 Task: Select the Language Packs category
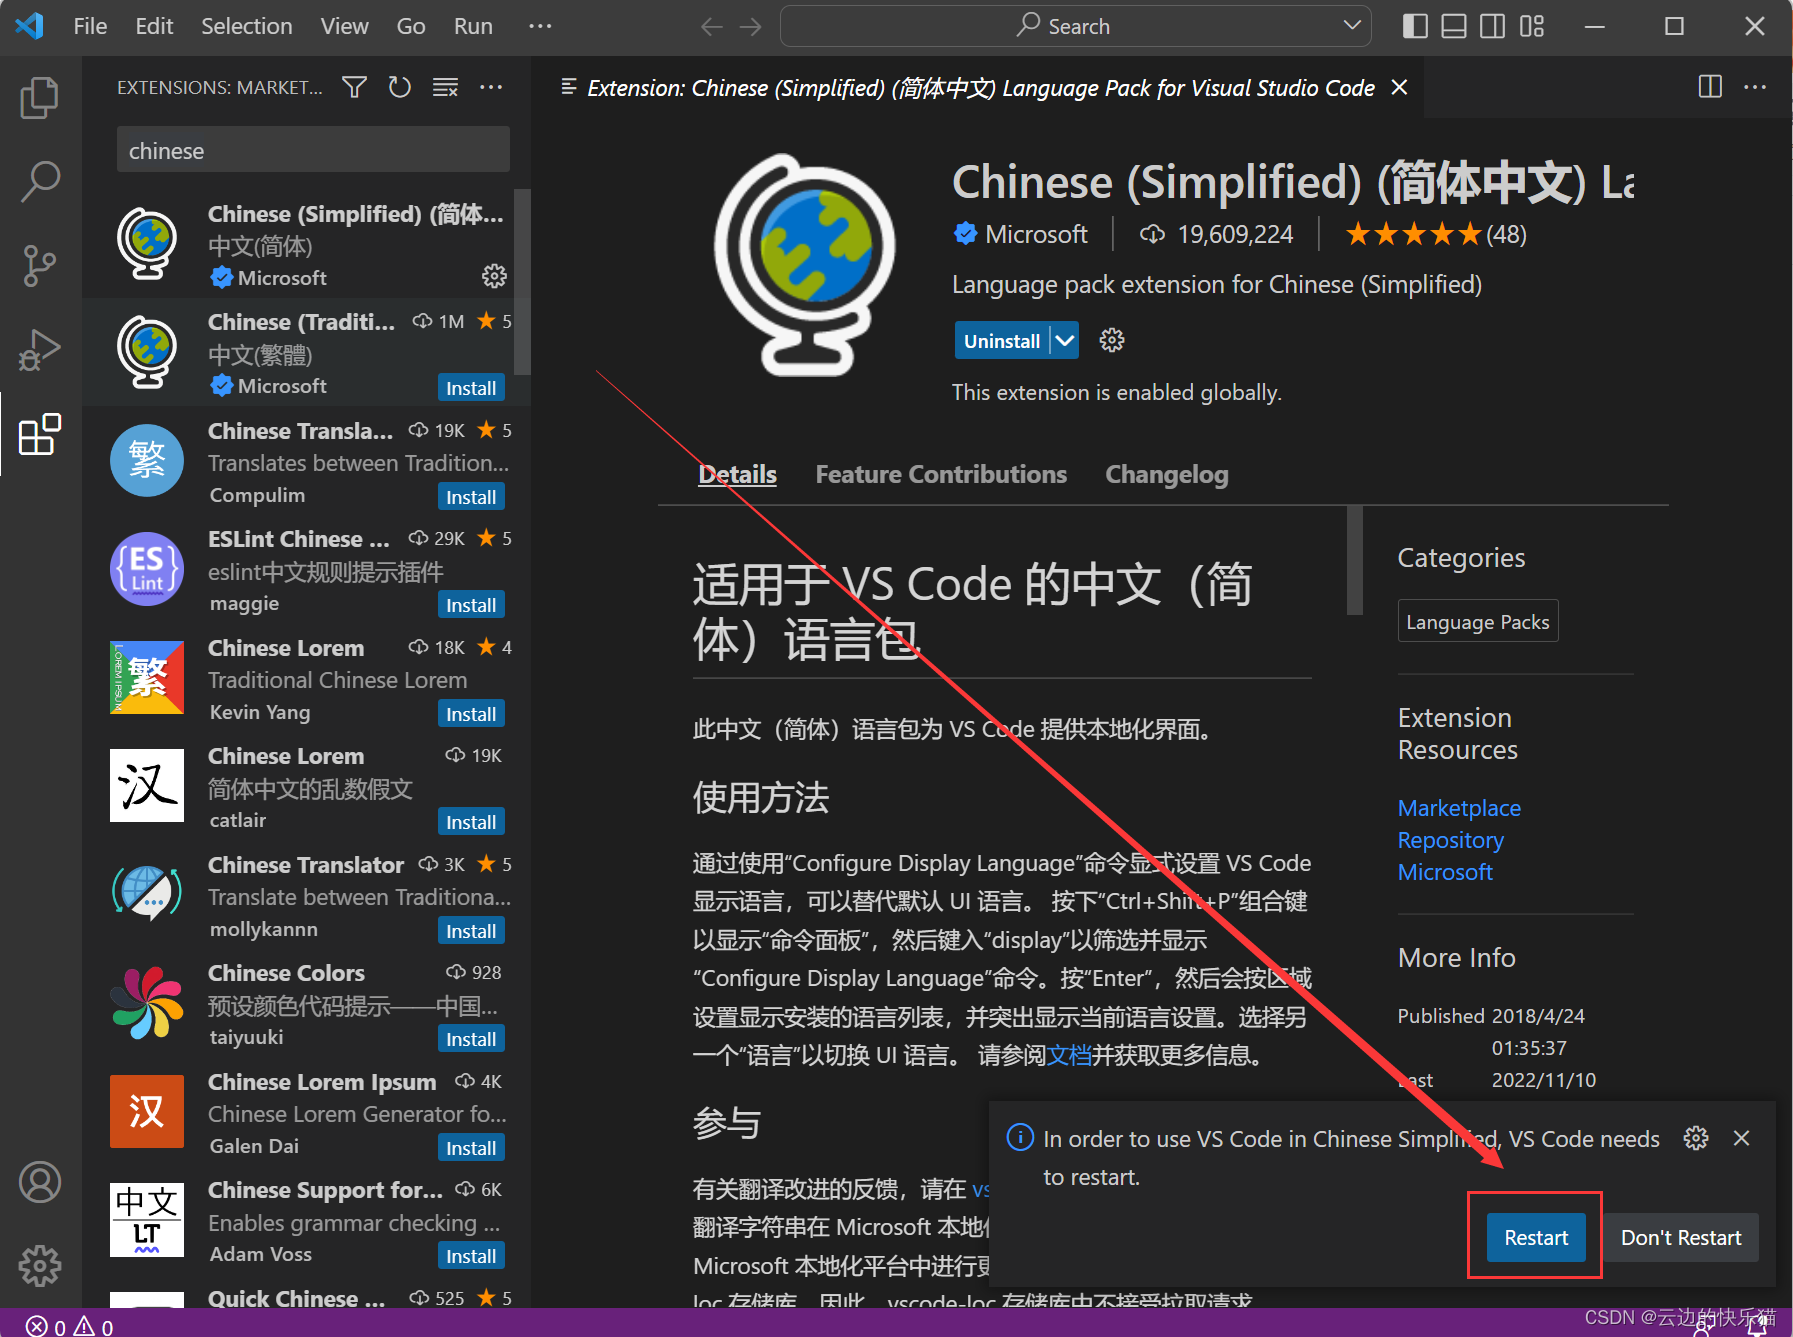pyautogui.click(x=1477, y=620)
